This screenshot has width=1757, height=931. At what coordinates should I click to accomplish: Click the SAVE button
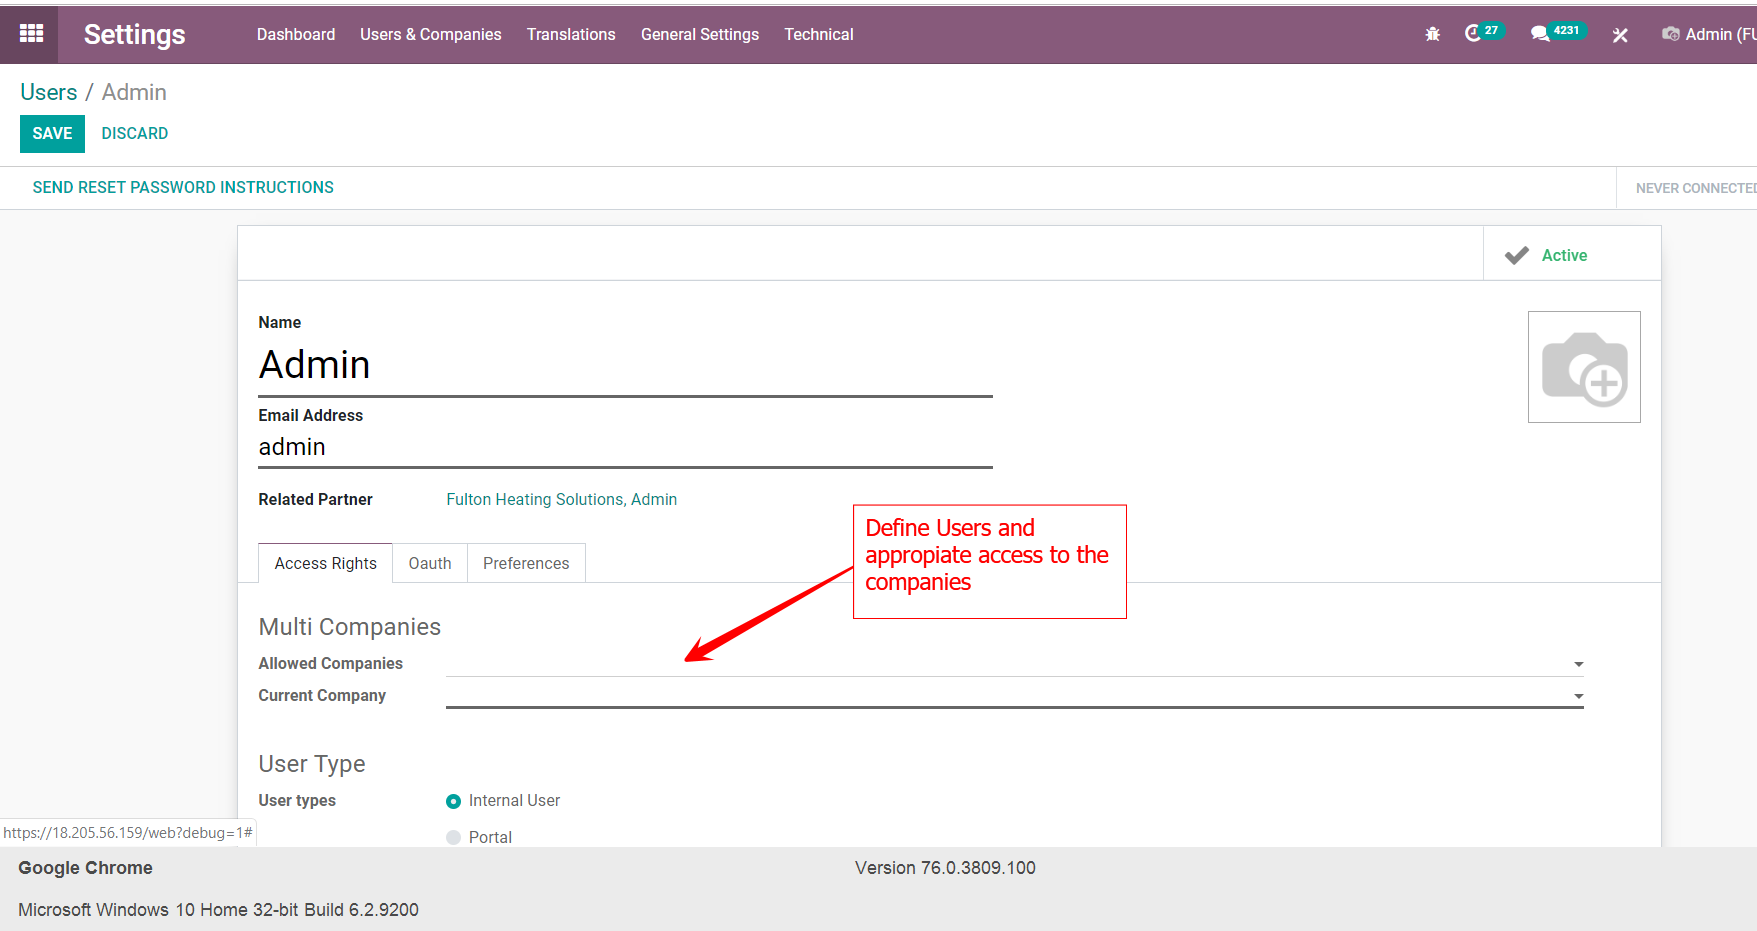52,134
